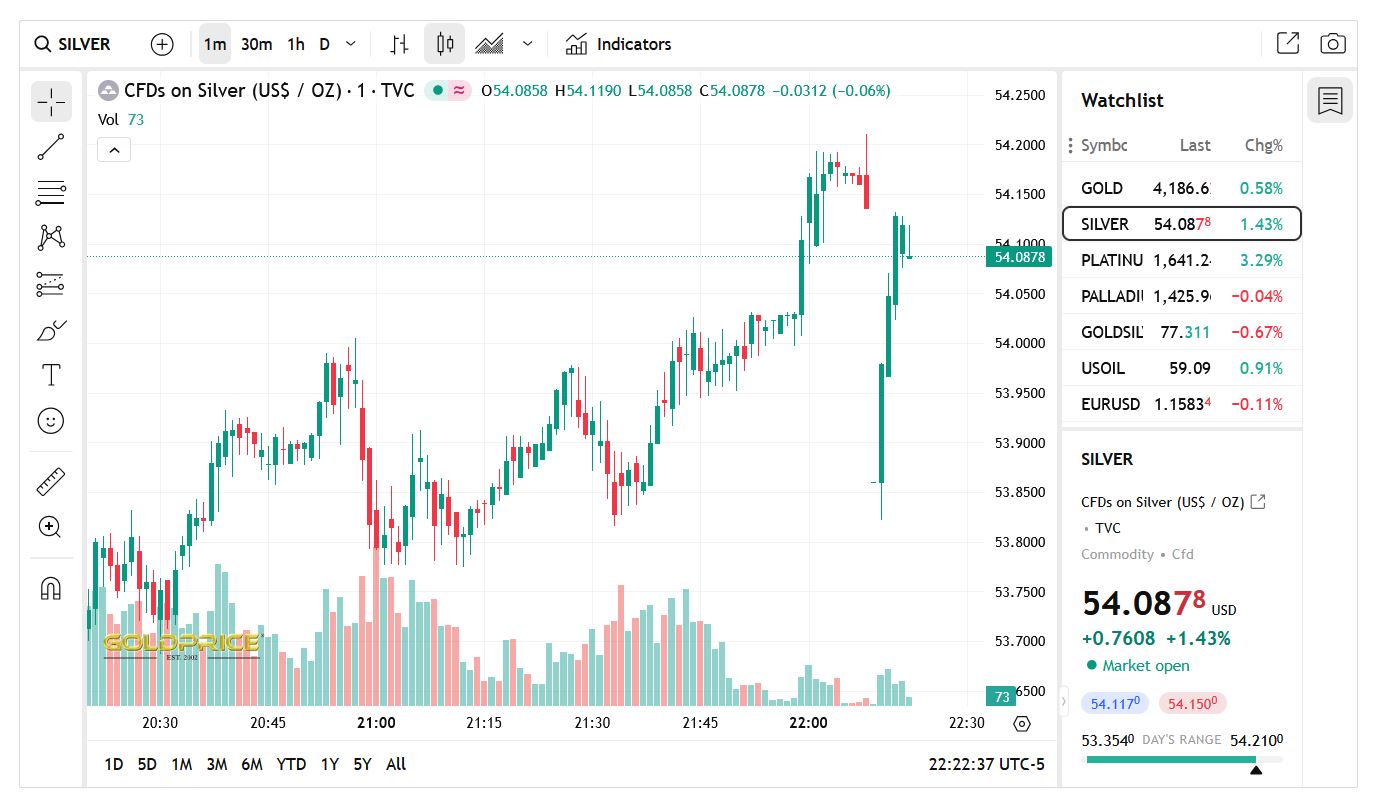Open the emoji stickers tool

pos(51,420)
